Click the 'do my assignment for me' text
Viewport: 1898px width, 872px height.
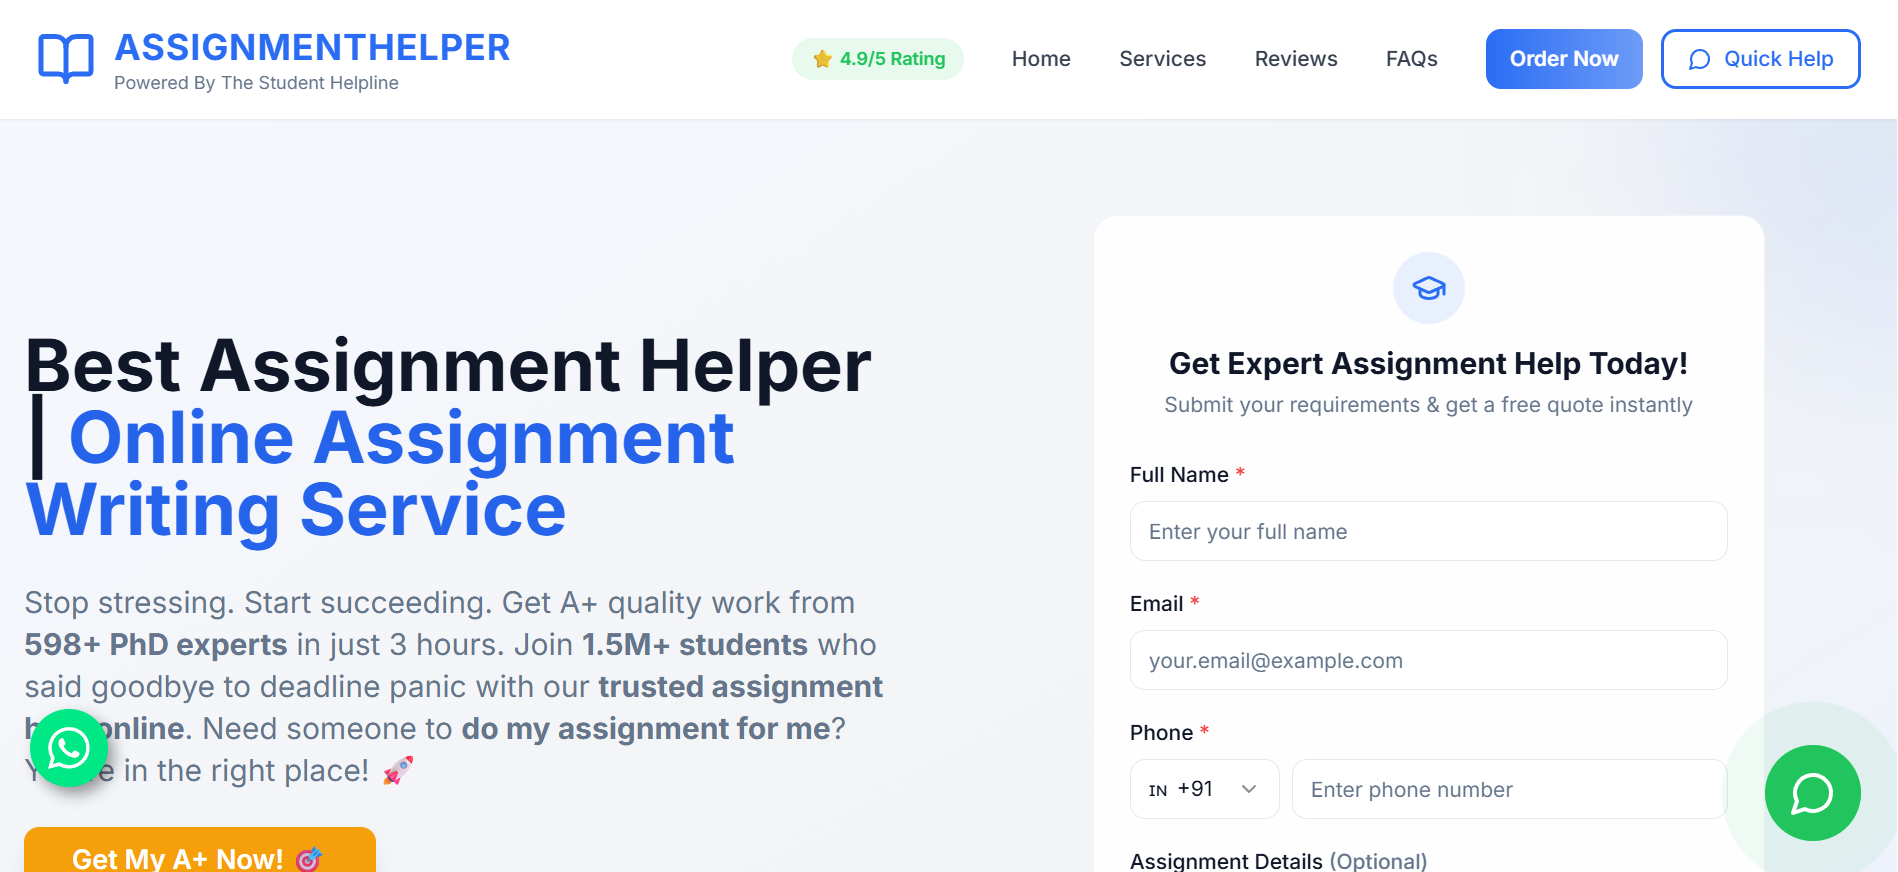646,729
